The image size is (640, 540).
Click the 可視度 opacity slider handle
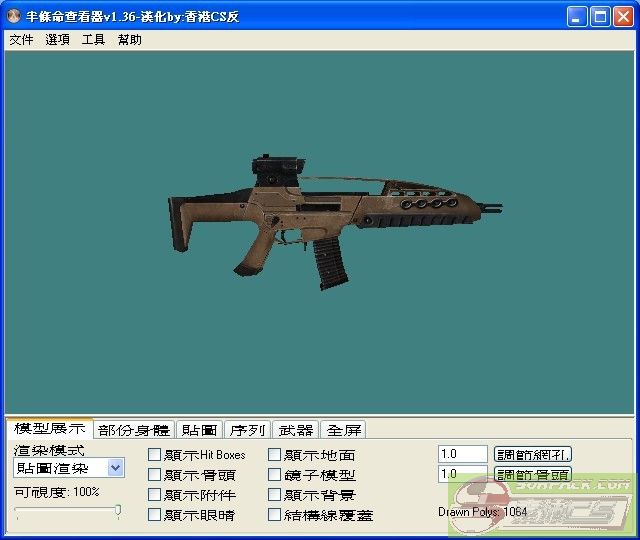coord(118,511)
